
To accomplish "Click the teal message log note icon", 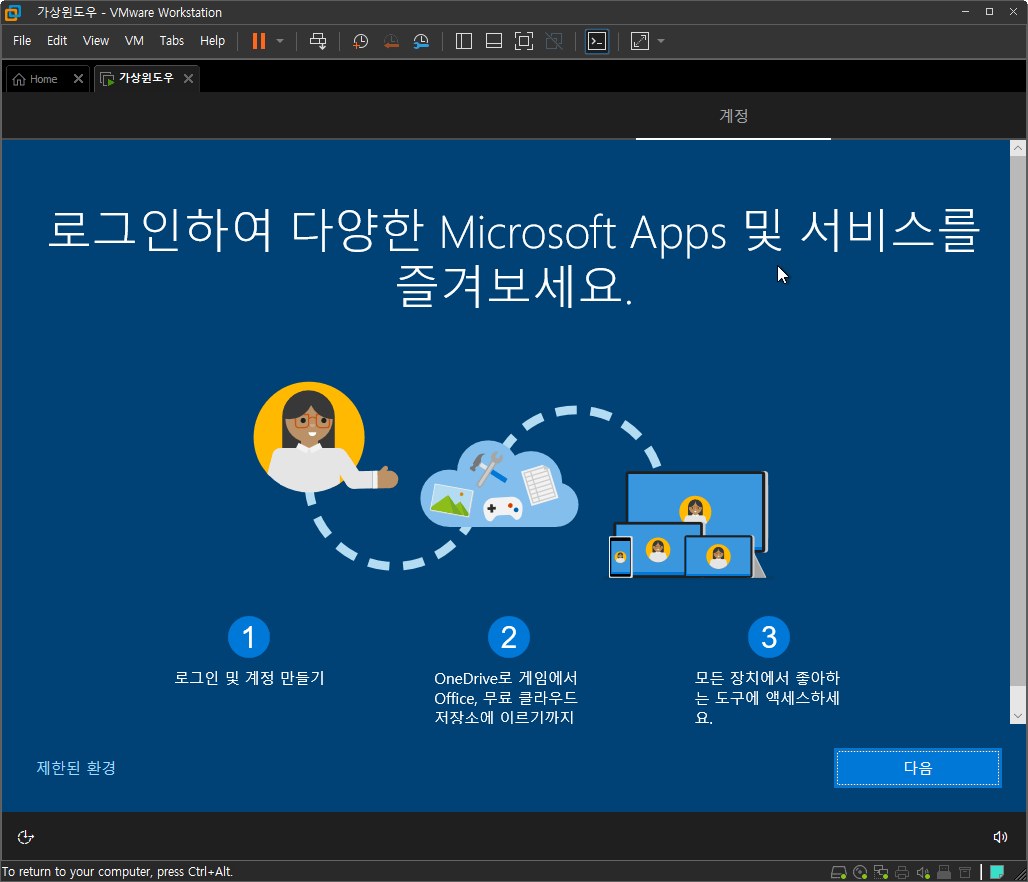I will tap(997, 872).
